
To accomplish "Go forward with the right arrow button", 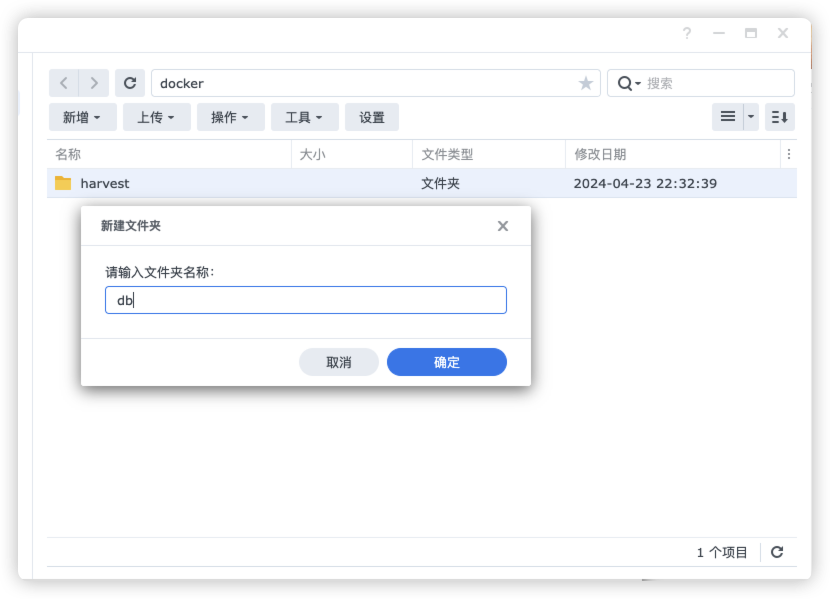I will point(94,83).
